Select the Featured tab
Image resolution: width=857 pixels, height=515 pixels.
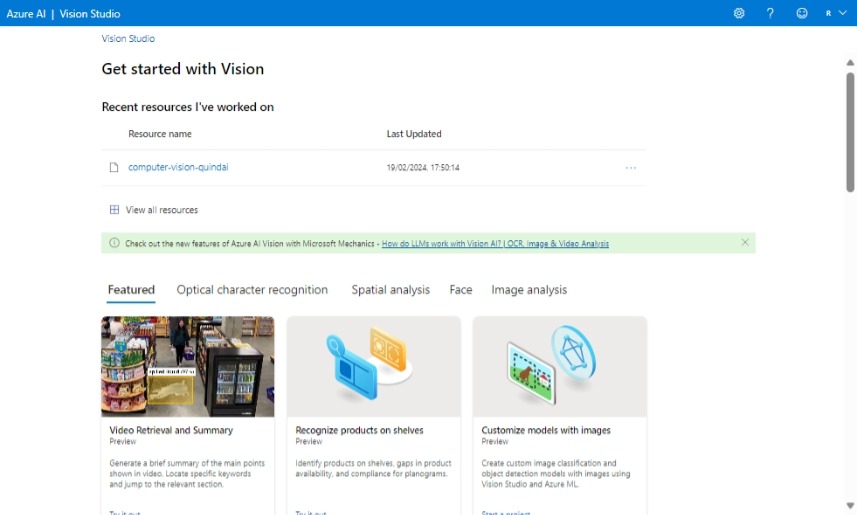(131, 290)
